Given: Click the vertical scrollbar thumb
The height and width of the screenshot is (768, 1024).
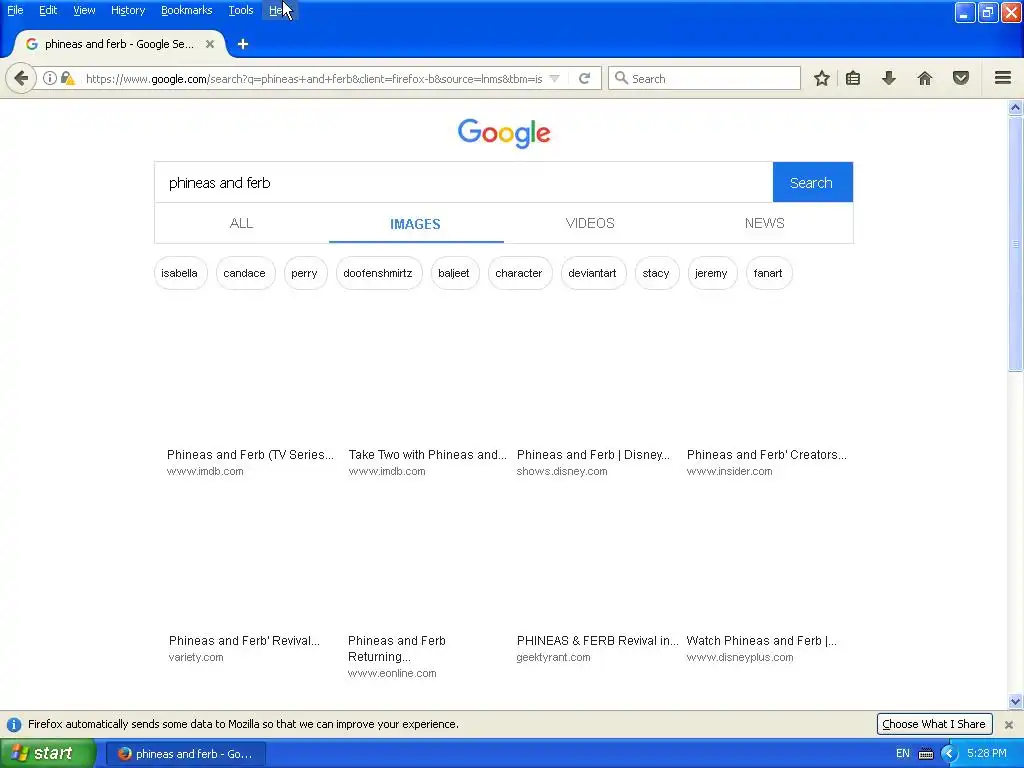Looking at the screenshot, I should tap(1015, 244).
